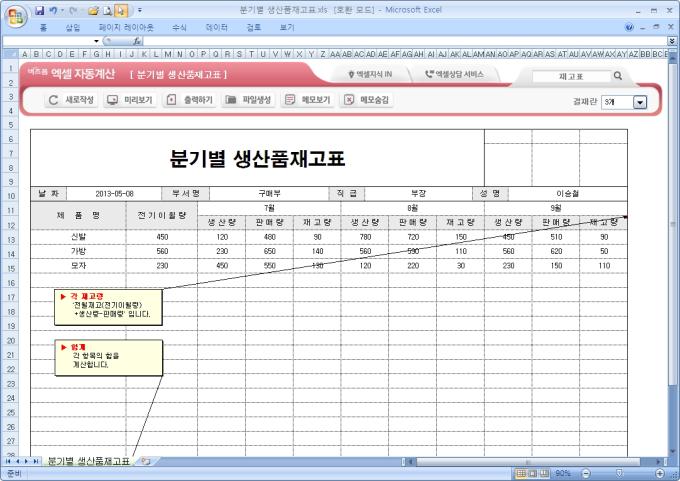Viewport: 680px width, 481px height.
Task: Click the magnifier search icon
Action: click(618, 76)
